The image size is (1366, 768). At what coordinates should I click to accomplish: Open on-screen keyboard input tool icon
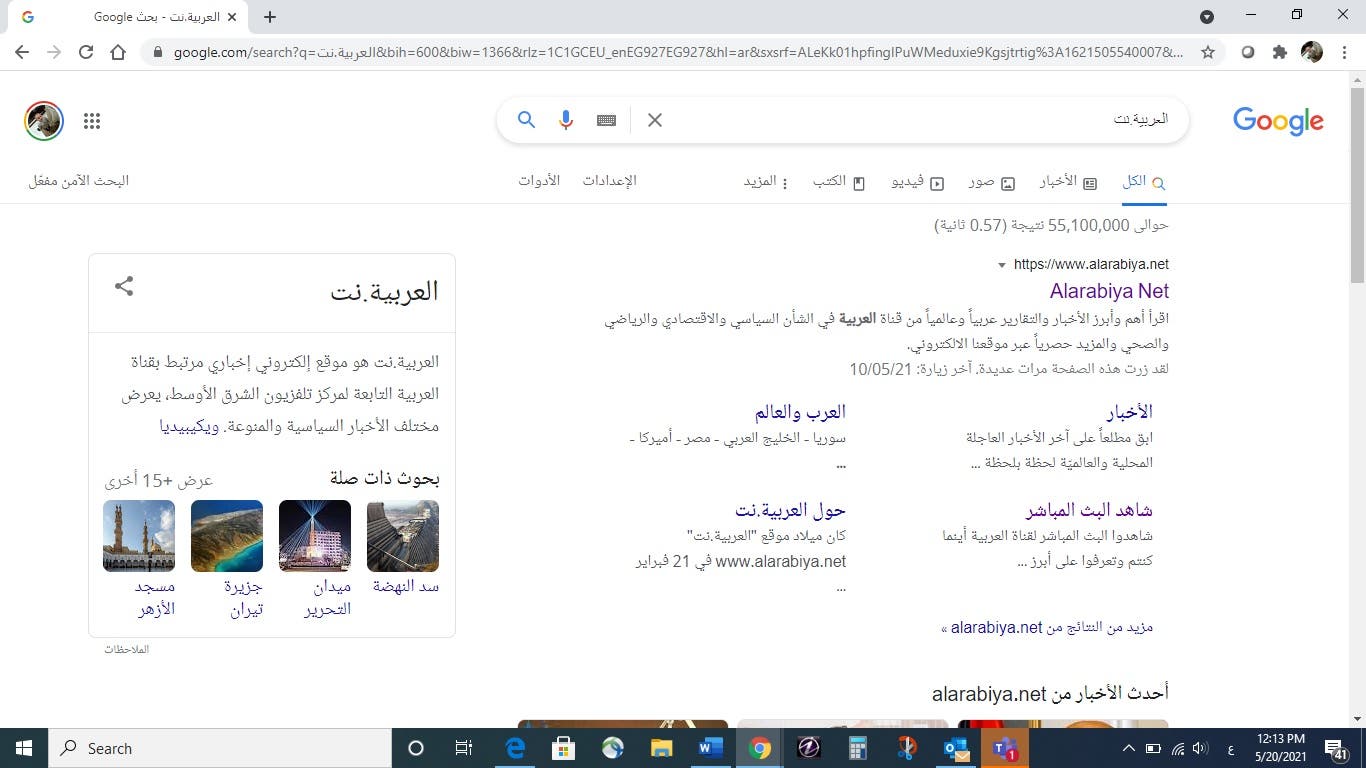pyautogui.click(x=606, y=120)
